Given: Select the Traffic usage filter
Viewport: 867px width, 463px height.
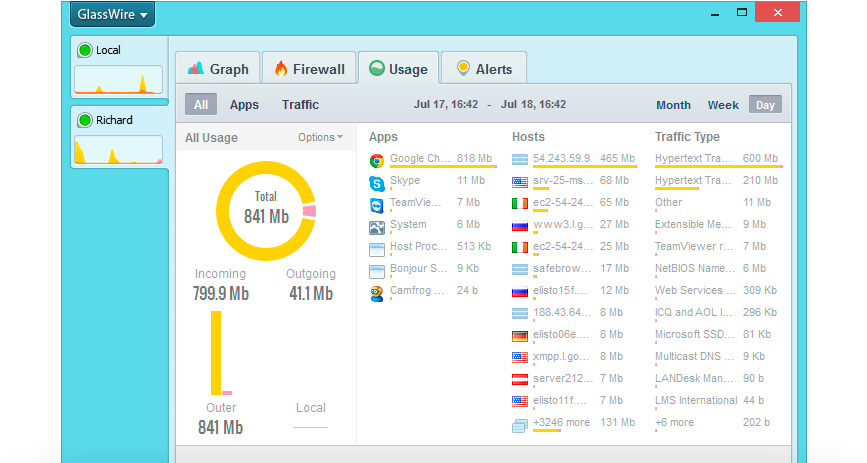Looking at the screenshot, I should (x=300, y=105).
